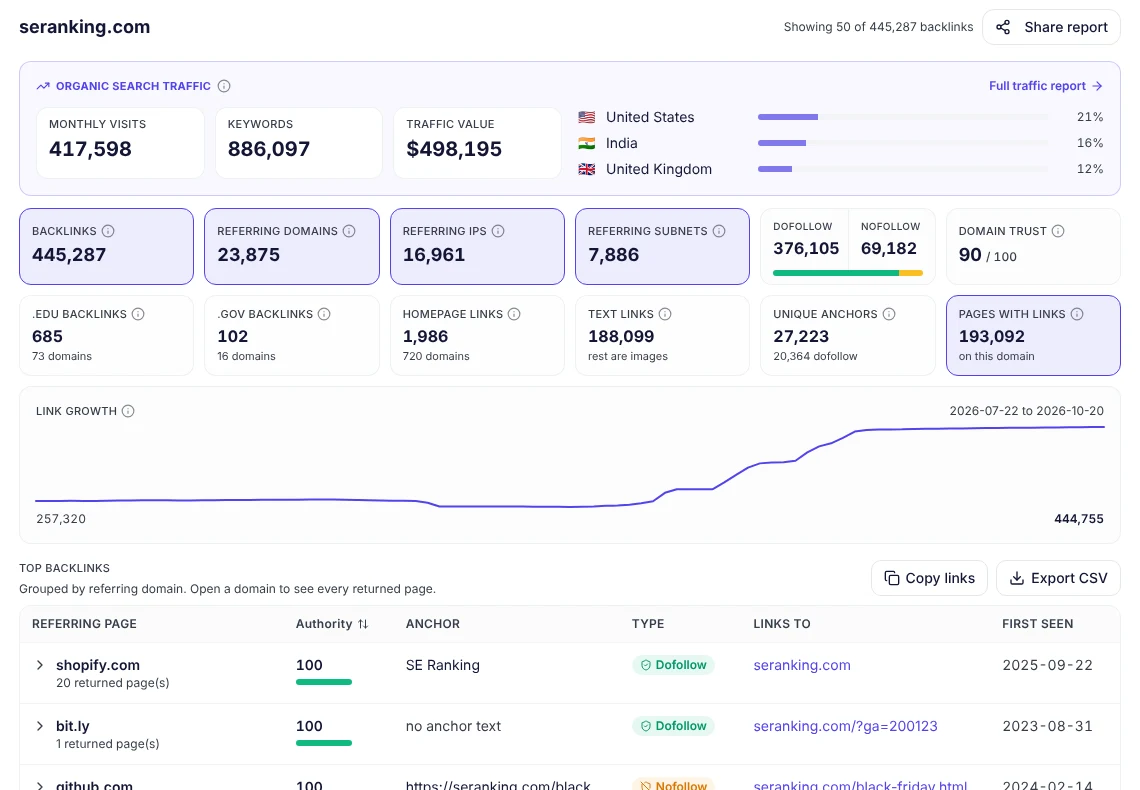Show info tooltip for .EDU Backlinks
This screenshot has height=790, width=1140.
click(x=138, y=314)
